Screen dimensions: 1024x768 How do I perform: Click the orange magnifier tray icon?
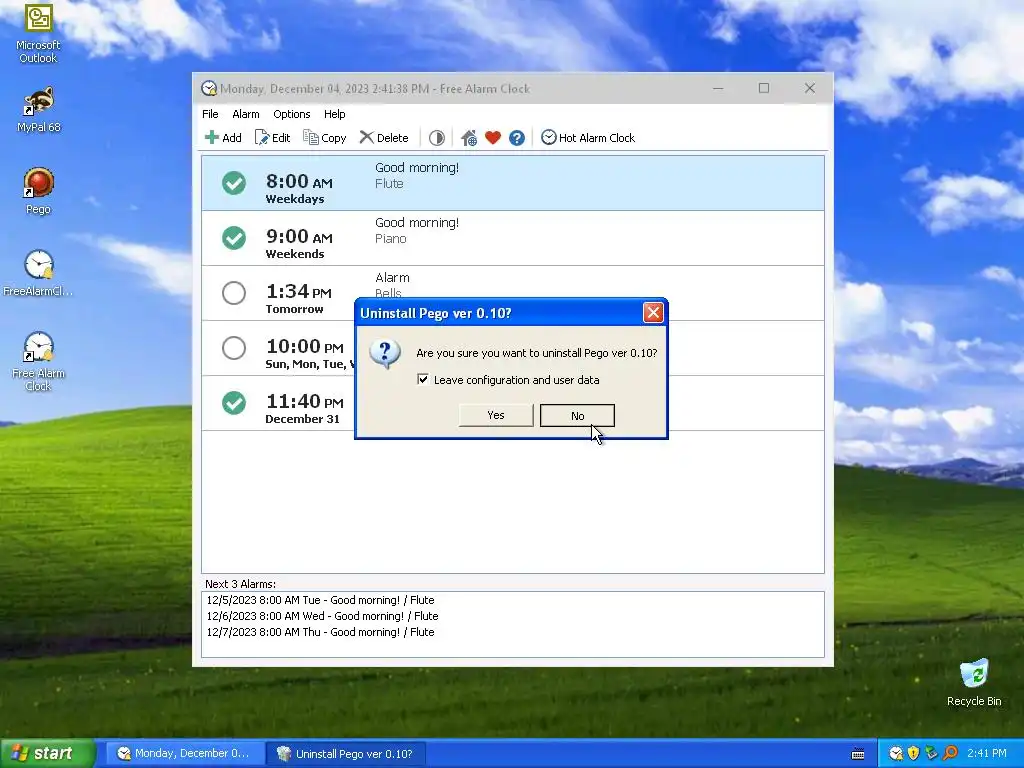pyautogui.click(x=950, y=754)
